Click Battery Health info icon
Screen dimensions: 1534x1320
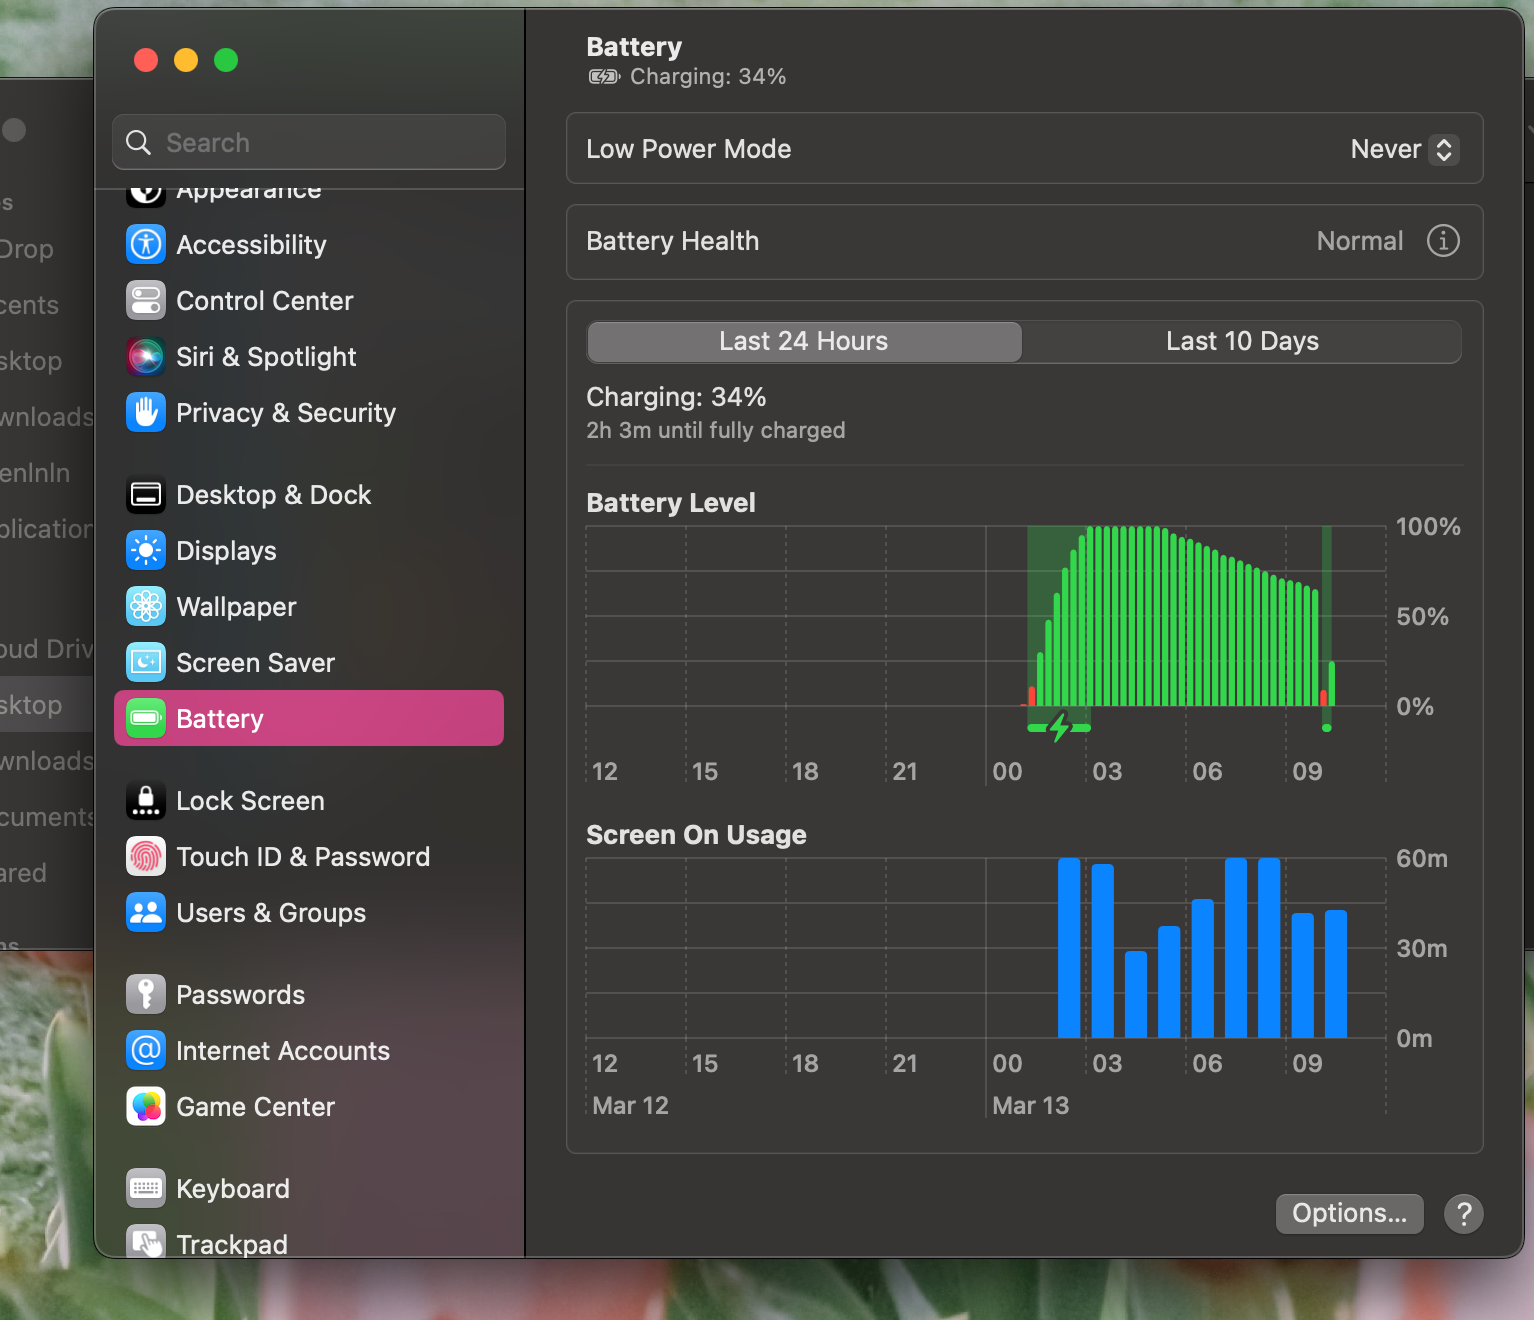coord(1442,241)
